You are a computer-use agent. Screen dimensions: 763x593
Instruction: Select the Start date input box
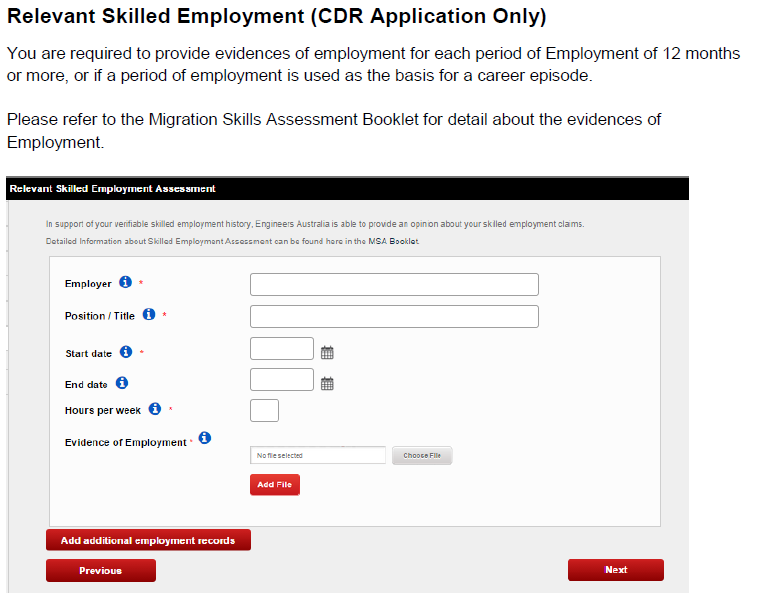(282, 349)
